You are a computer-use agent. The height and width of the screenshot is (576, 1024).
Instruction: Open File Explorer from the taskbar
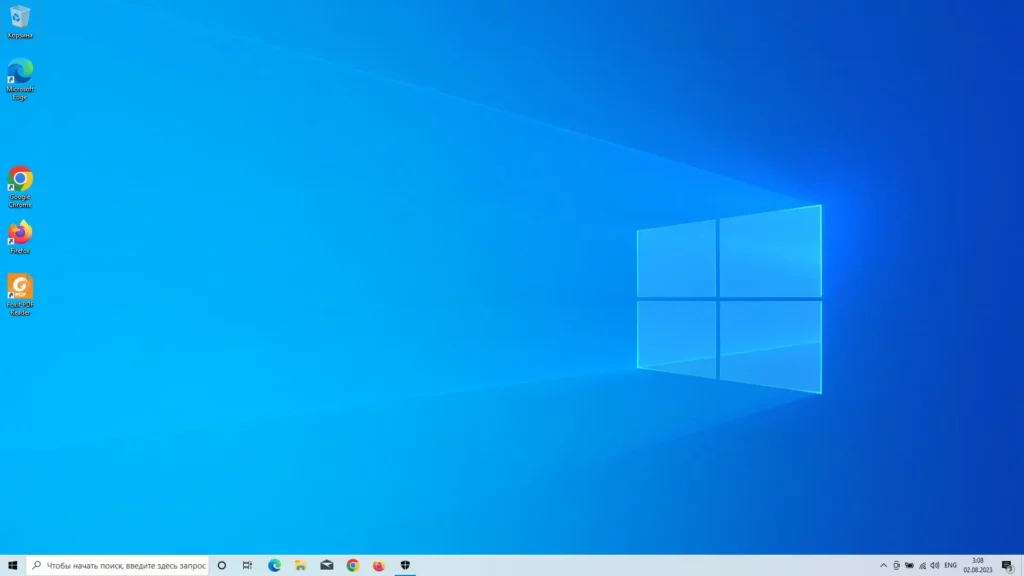point(301,565)
